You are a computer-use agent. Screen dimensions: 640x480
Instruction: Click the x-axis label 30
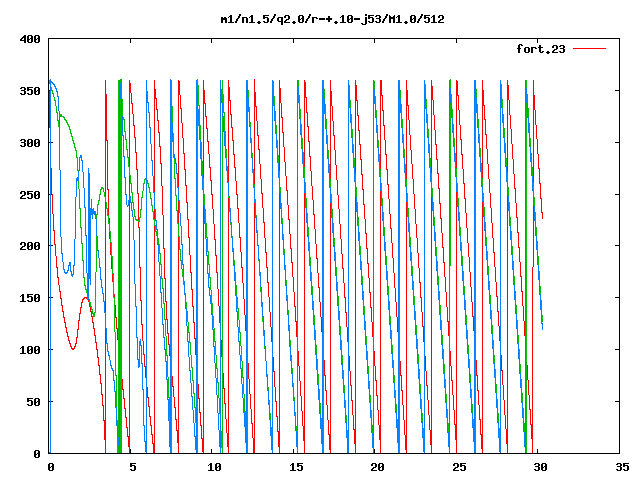[x=540, y=467]
